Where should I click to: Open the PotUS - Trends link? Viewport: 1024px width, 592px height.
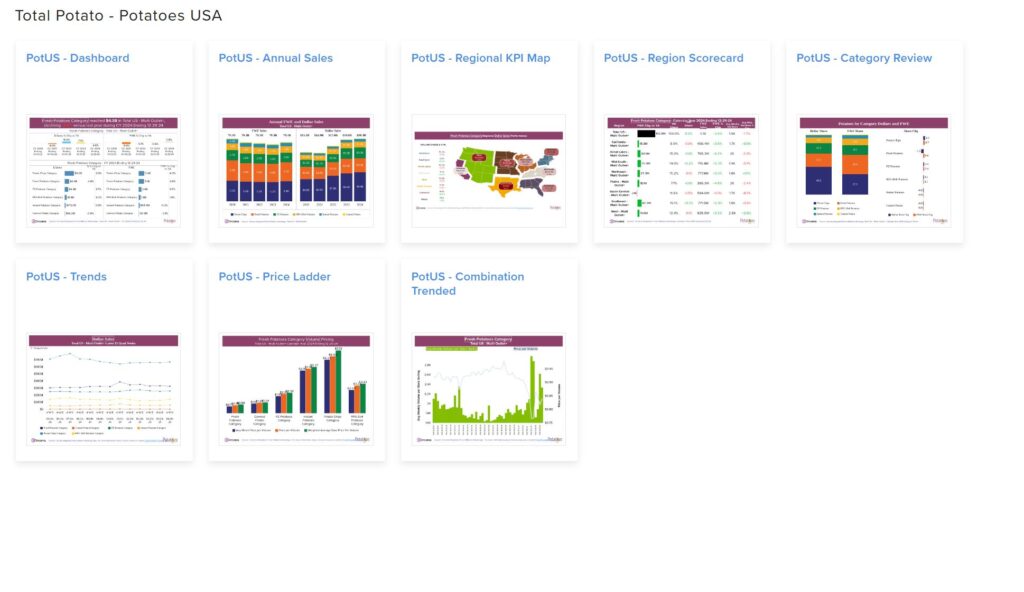(x=66, y=276)
